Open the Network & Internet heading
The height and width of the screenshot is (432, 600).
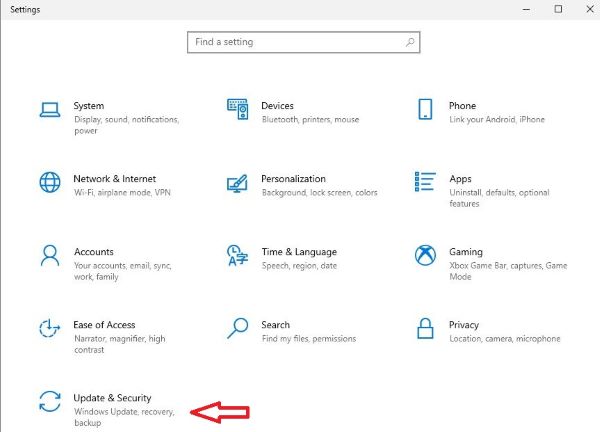(114, 179)
